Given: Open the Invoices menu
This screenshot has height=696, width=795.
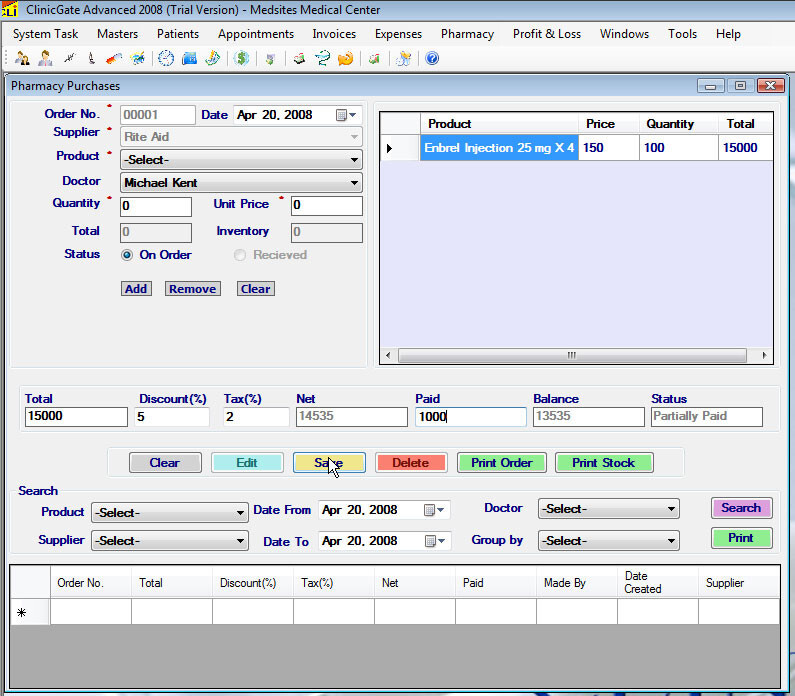Looking at the screenshot, I should (334, 34).
